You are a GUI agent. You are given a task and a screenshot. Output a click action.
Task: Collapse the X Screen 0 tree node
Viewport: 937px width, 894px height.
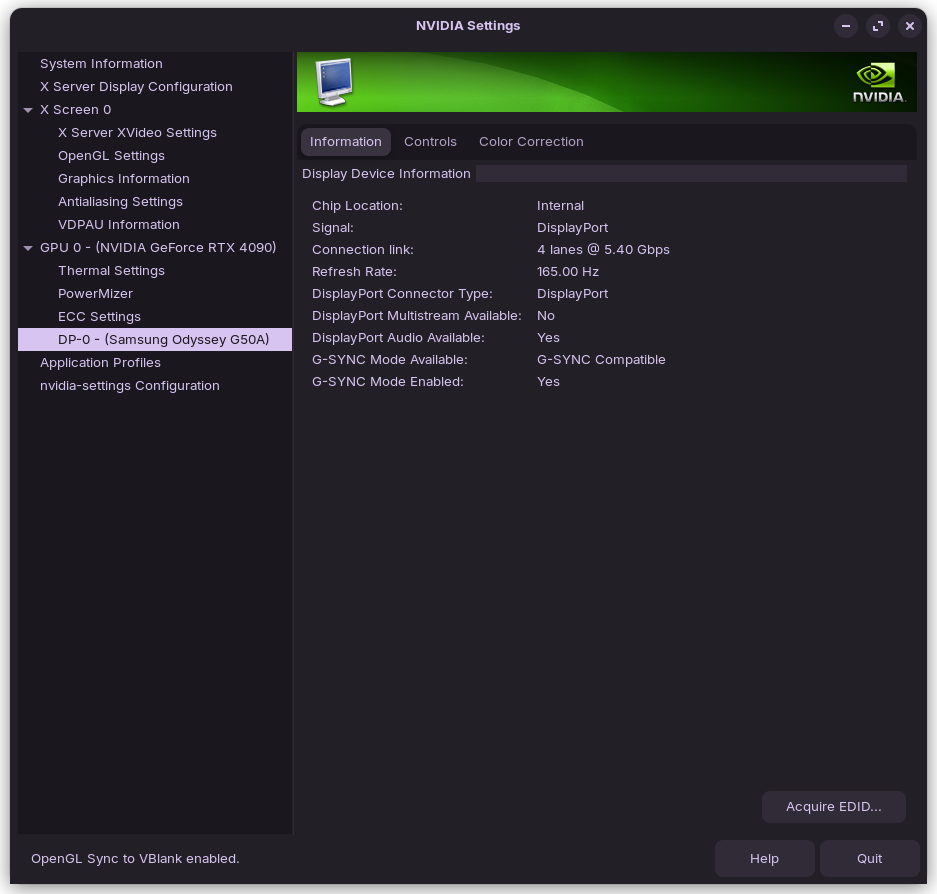[x=29, y=110]
